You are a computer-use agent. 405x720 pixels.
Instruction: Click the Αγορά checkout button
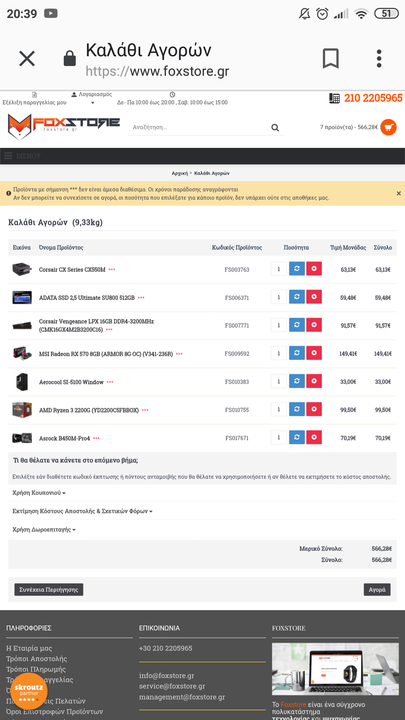[x=377, y=590]
